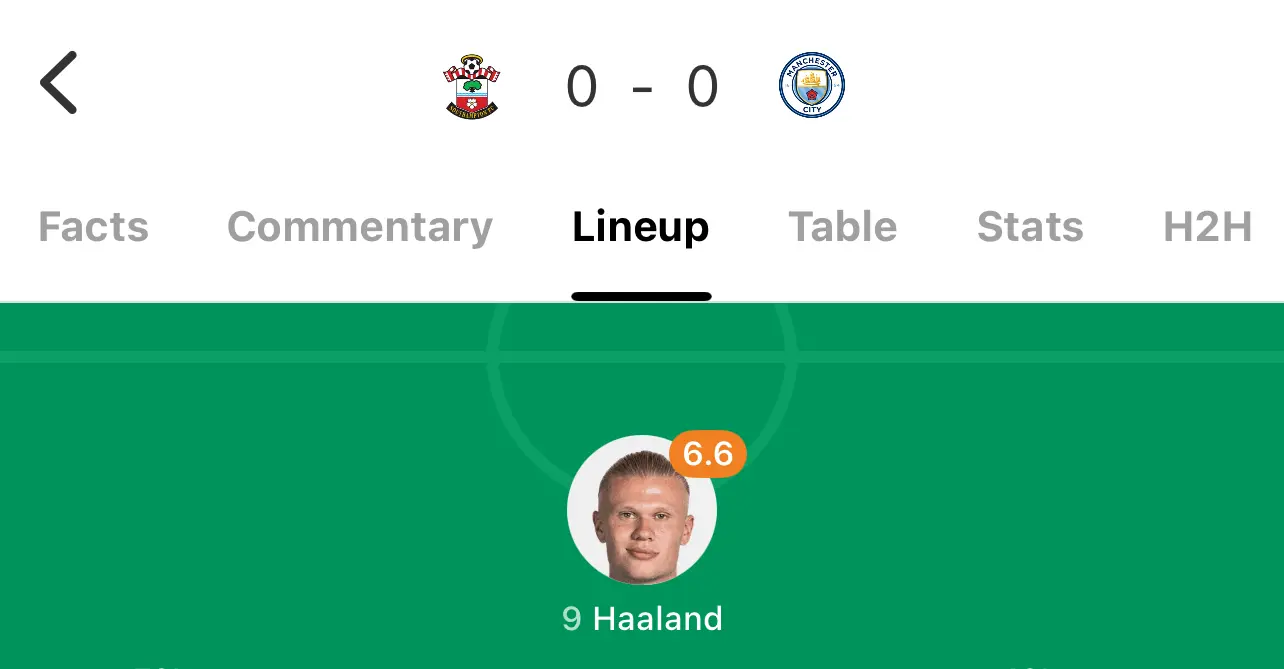Tap jersey number 9 beside Haaland
Screen dimensions: 1284x669
pos(572,618)
